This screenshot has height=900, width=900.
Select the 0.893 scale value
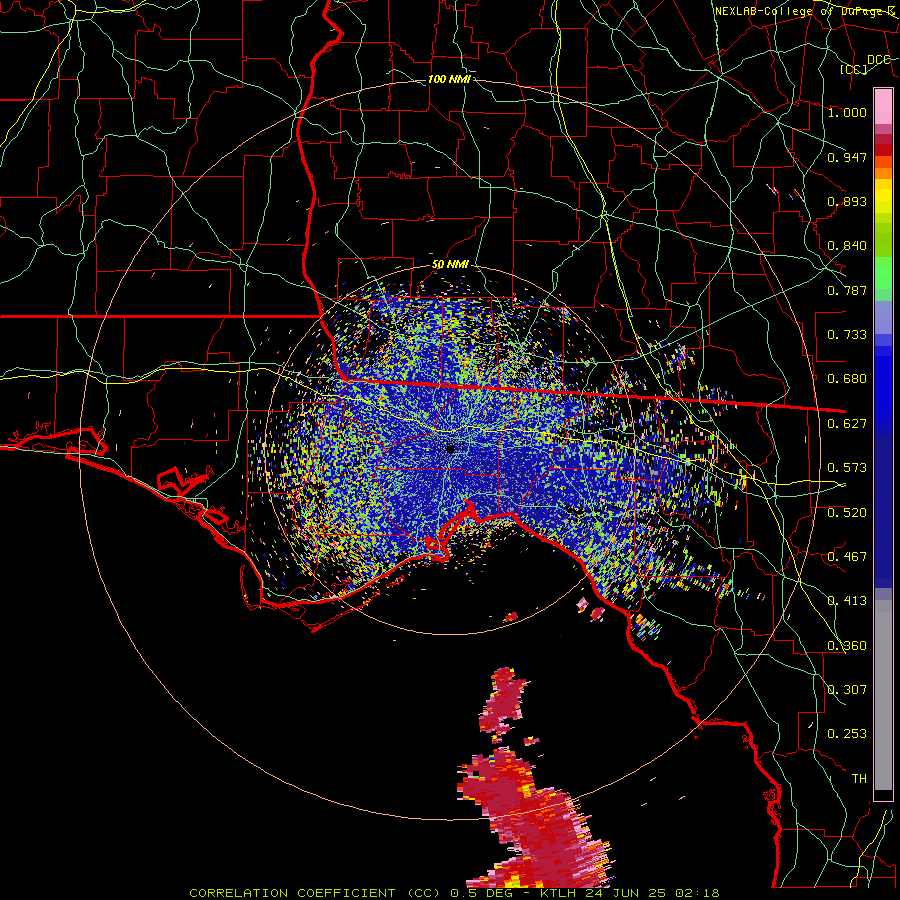click(847, 201)
